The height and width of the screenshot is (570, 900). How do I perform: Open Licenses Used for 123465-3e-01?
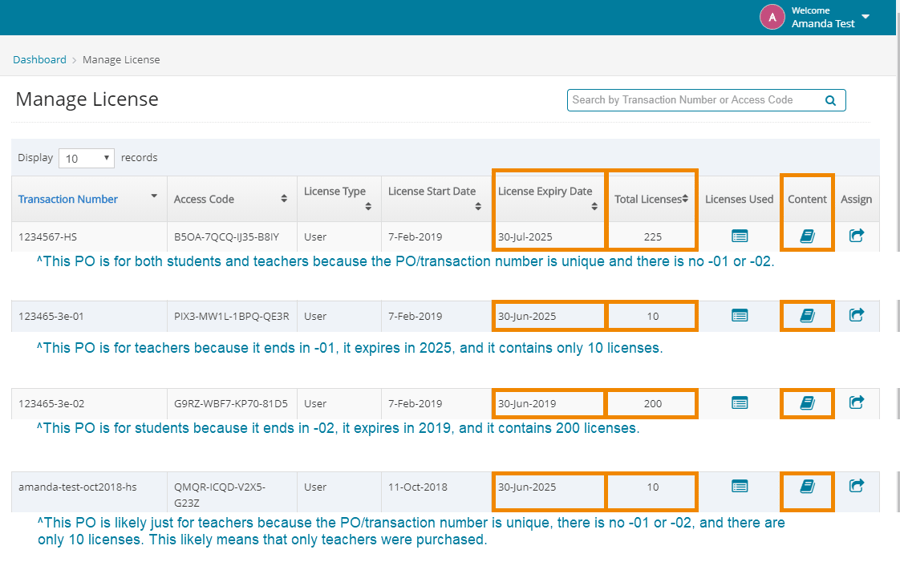click(x=739, y=315)
